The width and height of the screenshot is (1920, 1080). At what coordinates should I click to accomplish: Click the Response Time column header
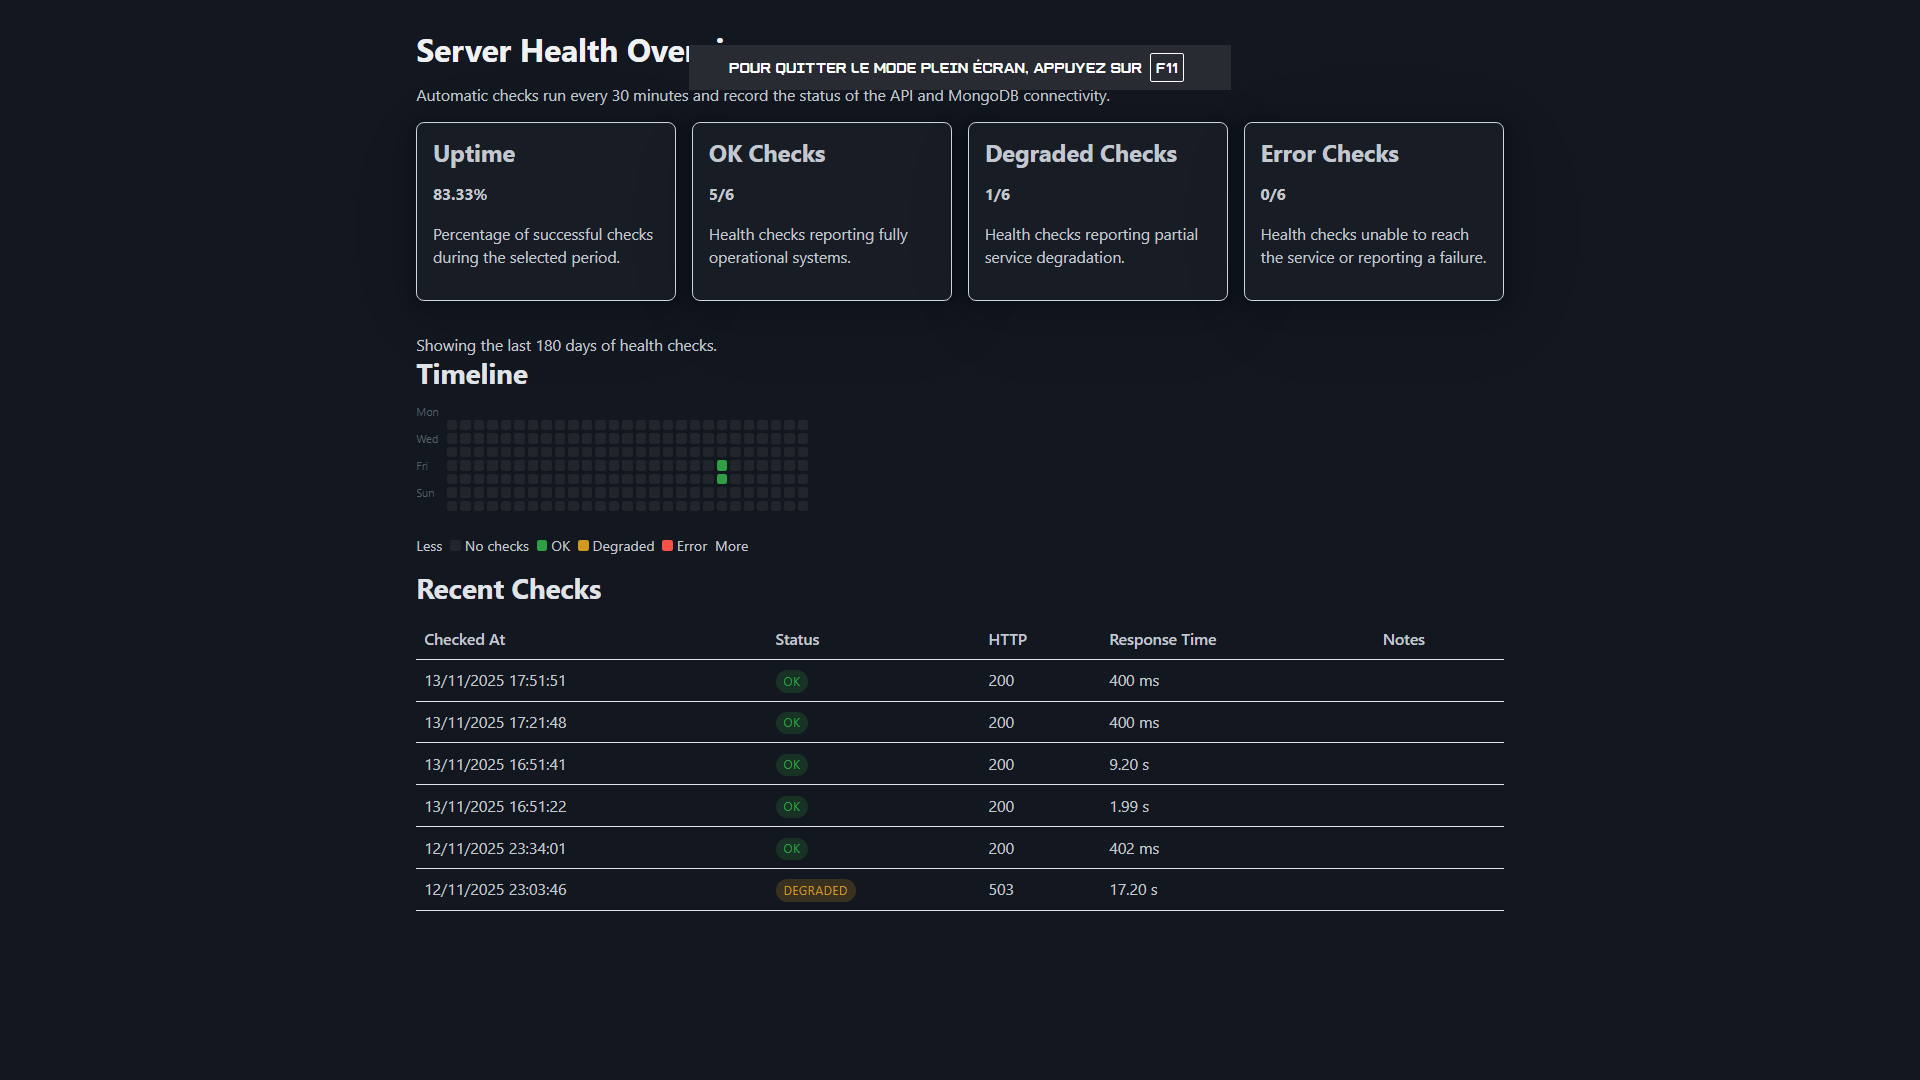tap(1162, 640)
